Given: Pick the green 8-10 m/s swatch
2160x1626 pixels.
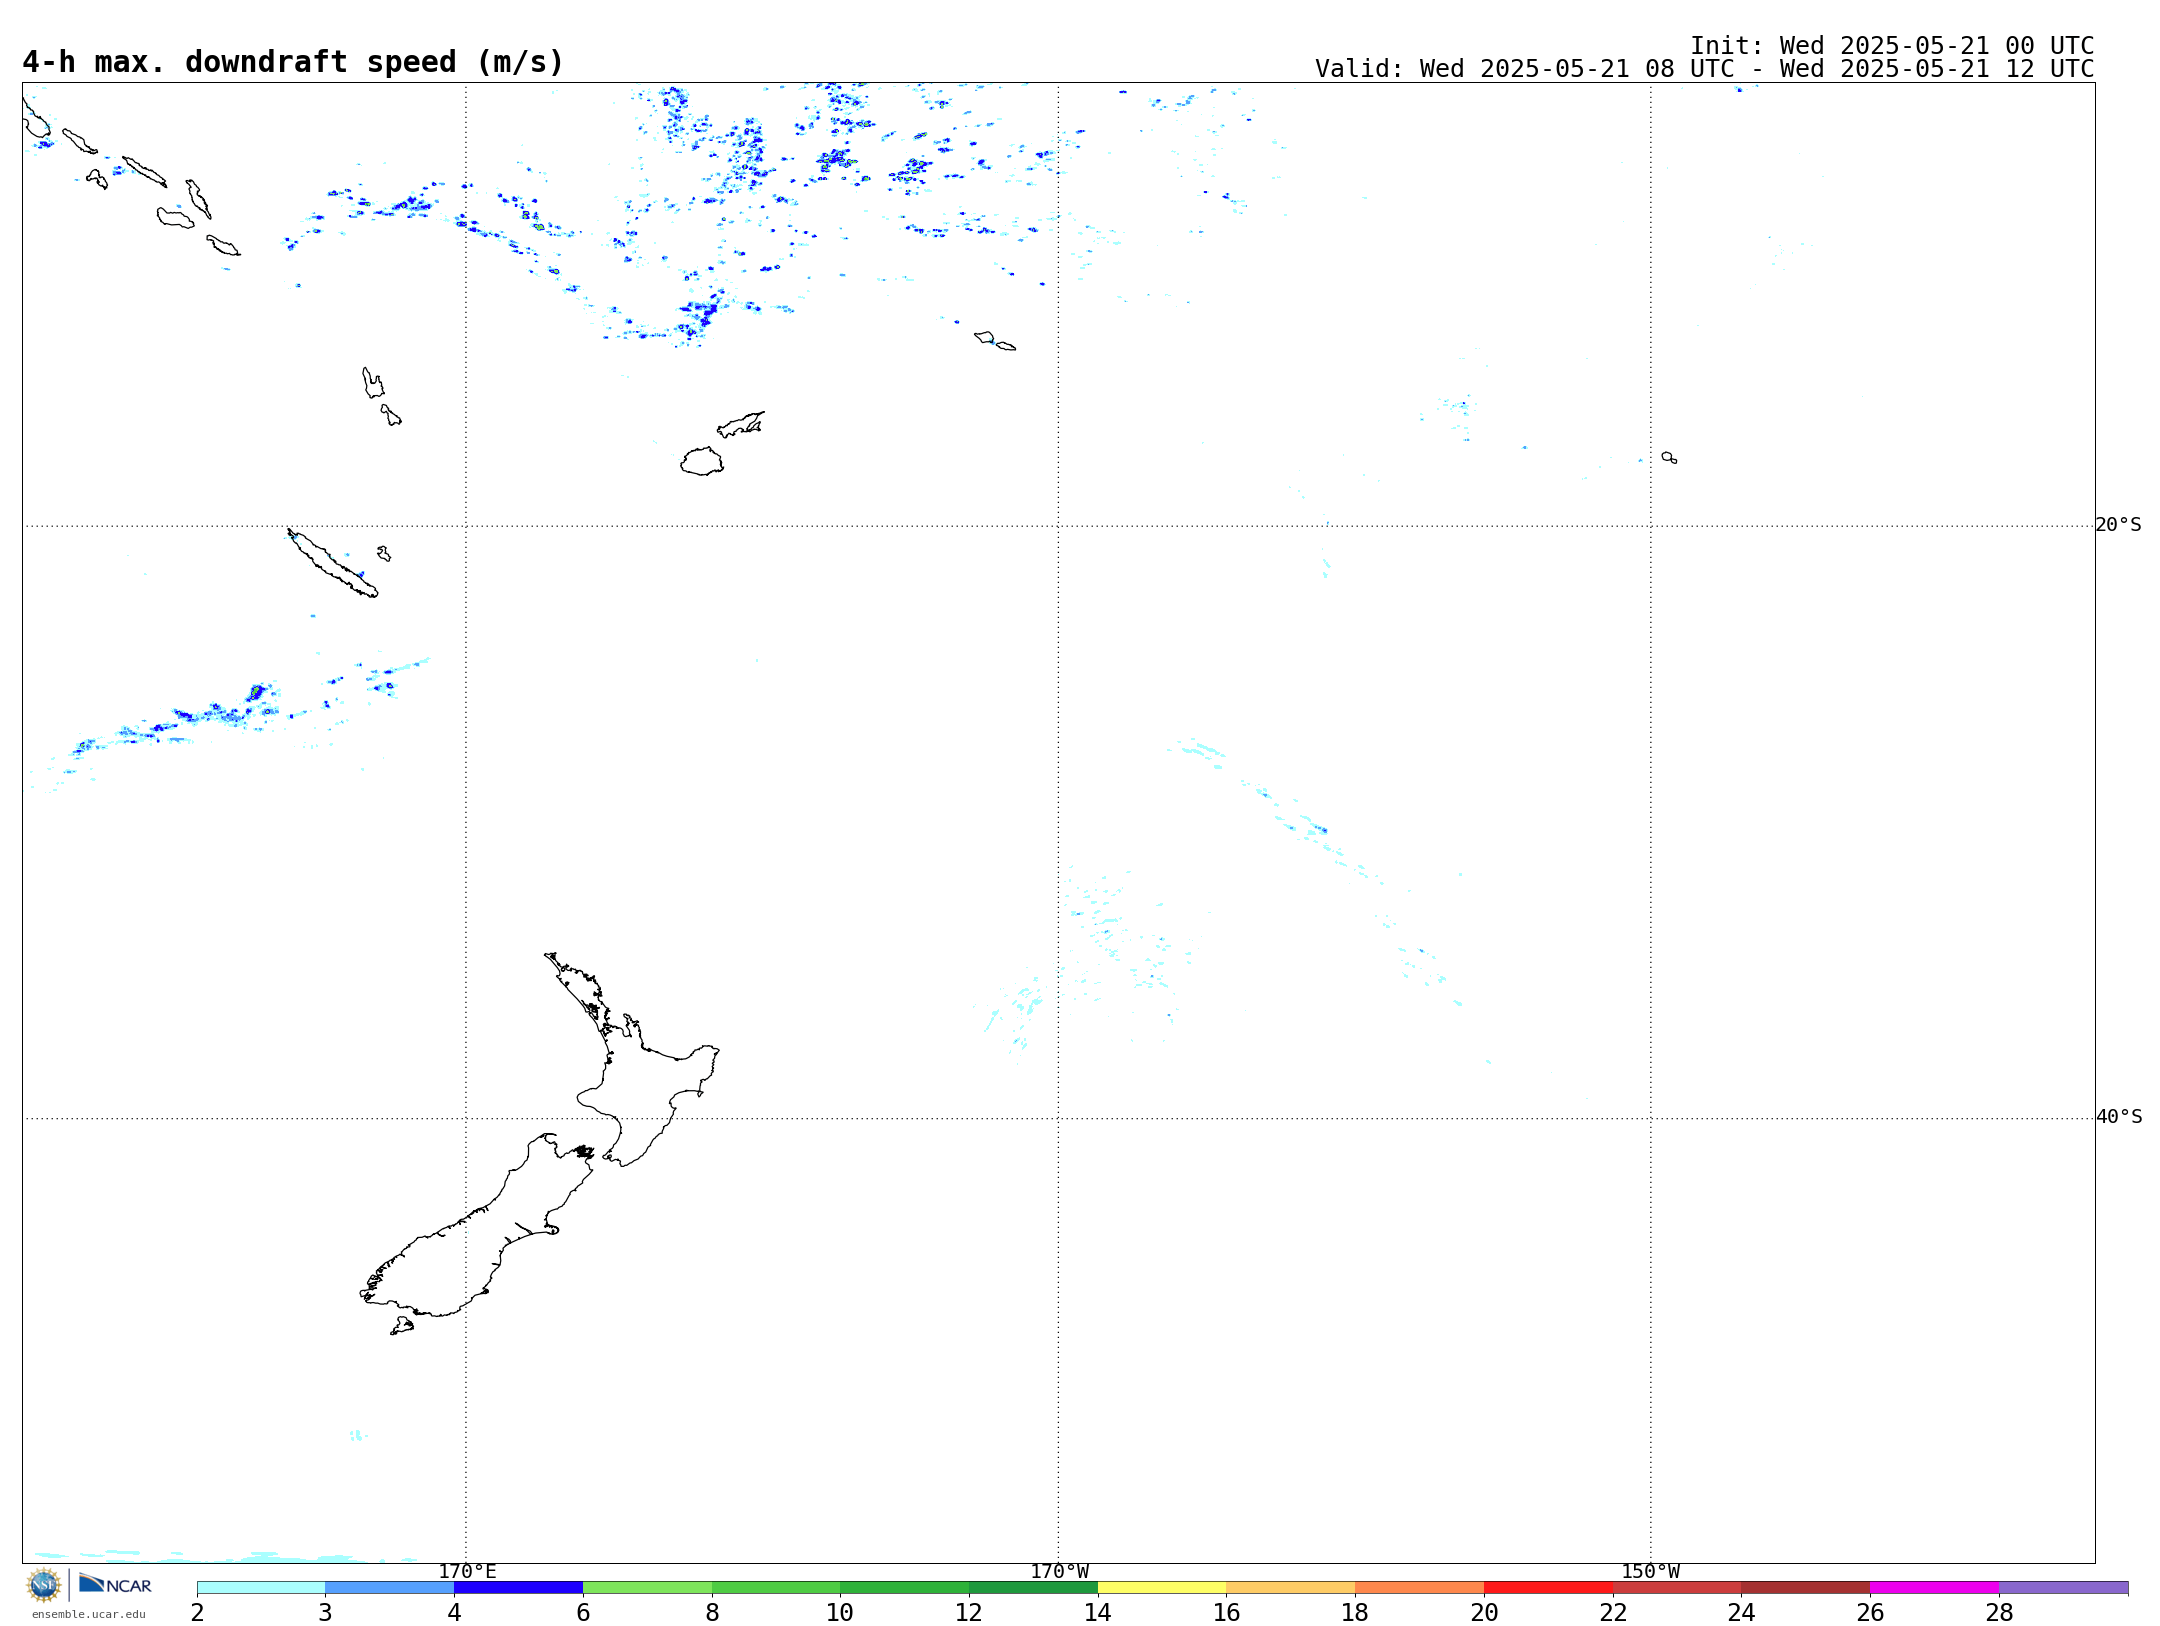Looking at the screenshot, I should pos(776,1588).
